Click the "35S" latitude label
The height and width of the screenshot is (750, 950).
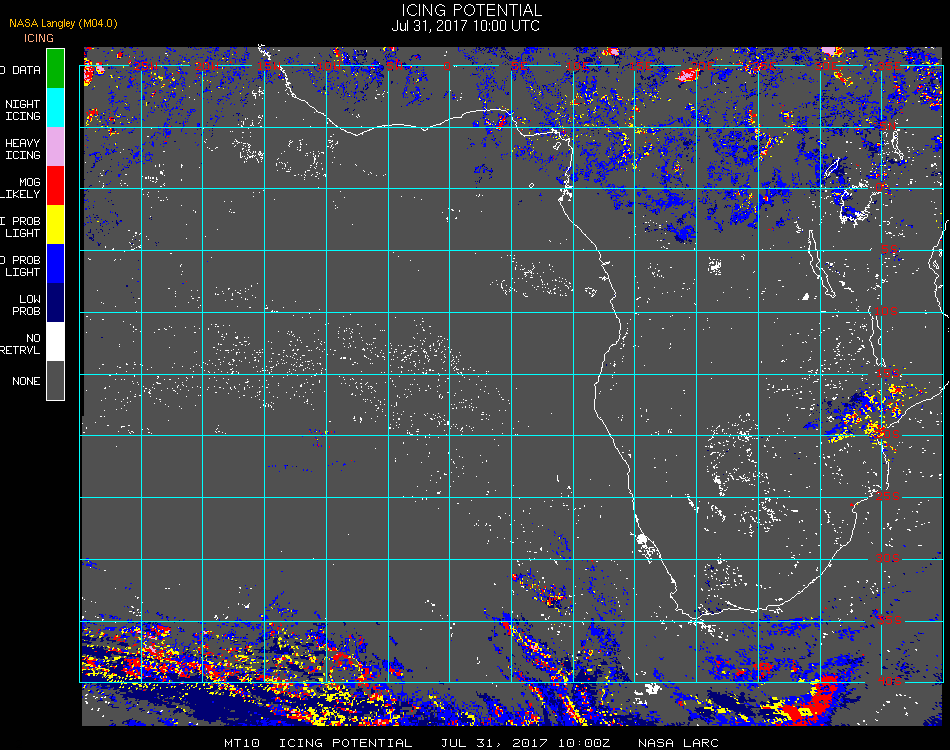point(889,620)
